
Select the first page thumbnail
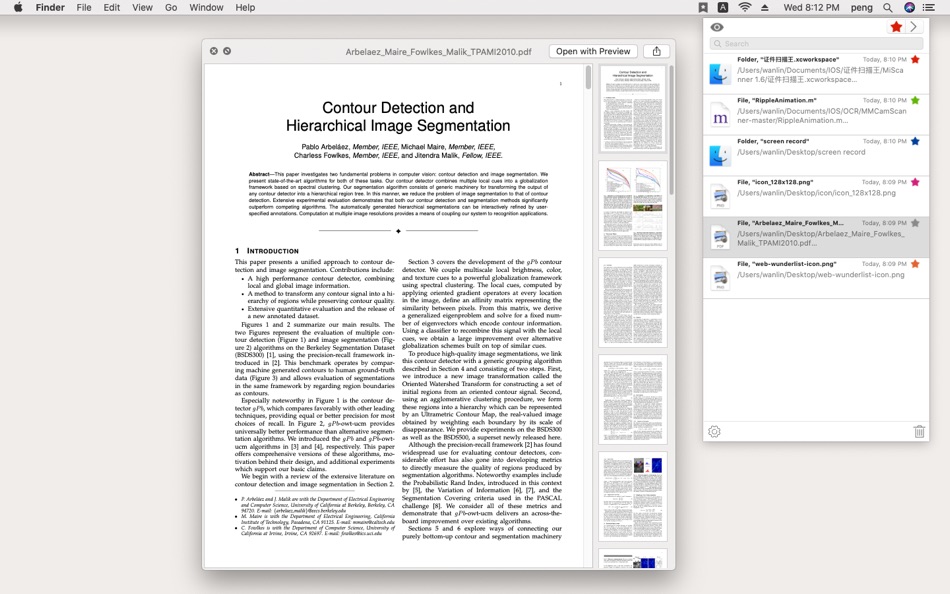(x=633, y=109)
